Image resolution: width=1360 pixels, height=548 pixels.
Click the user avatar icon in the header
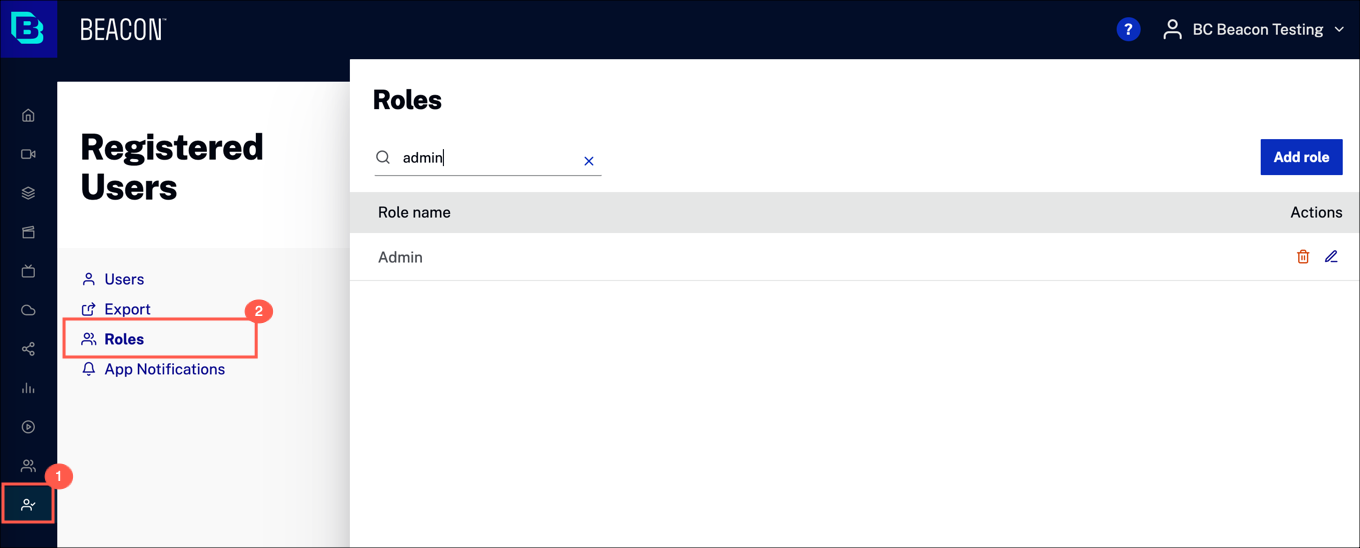coord(1172,29)
